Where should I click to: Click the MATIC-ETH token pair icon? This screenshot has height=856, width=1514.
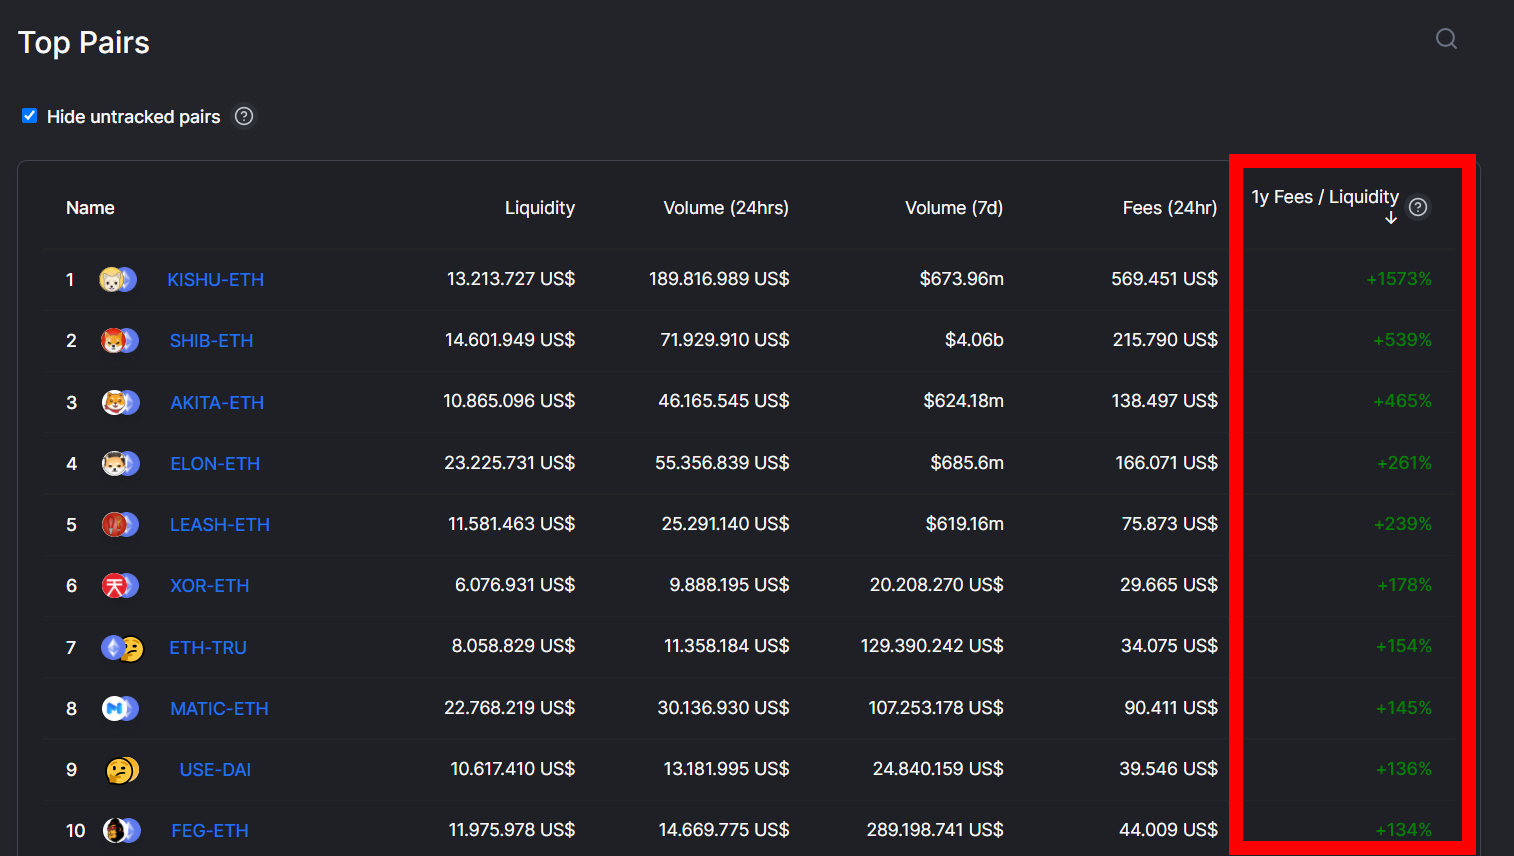tap(120, 709)
